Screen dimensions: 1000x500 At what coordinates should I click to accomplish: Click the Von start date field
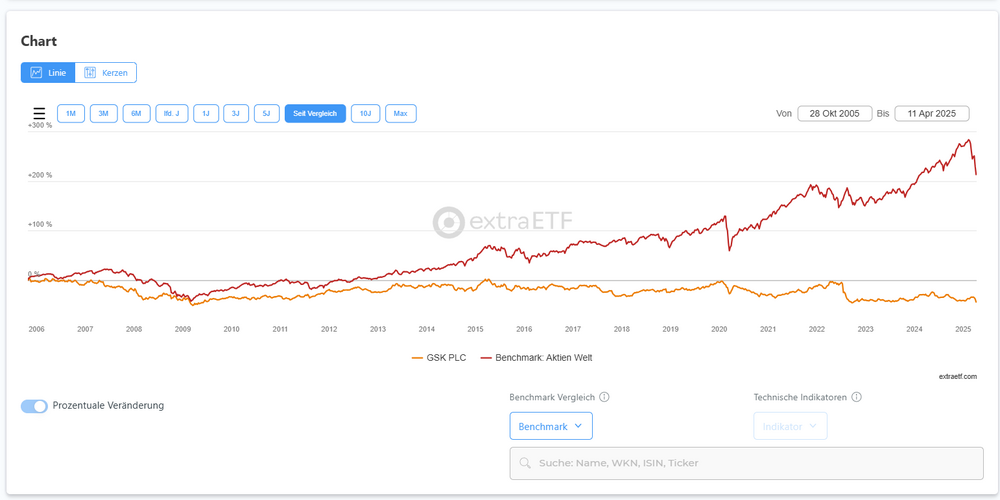(834, 114)
